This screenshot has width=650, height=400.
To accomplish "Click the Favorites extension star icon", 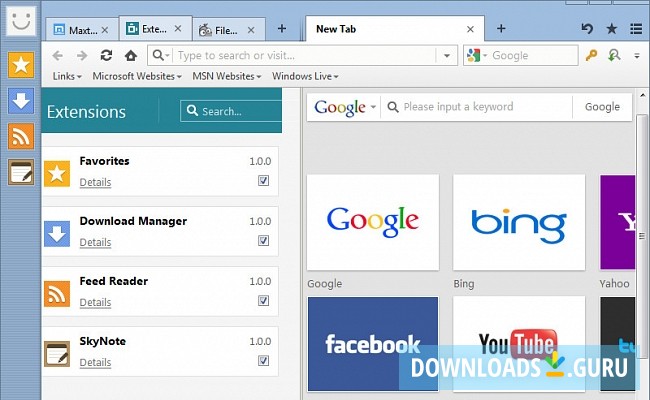I will click(x=57, y=174).
